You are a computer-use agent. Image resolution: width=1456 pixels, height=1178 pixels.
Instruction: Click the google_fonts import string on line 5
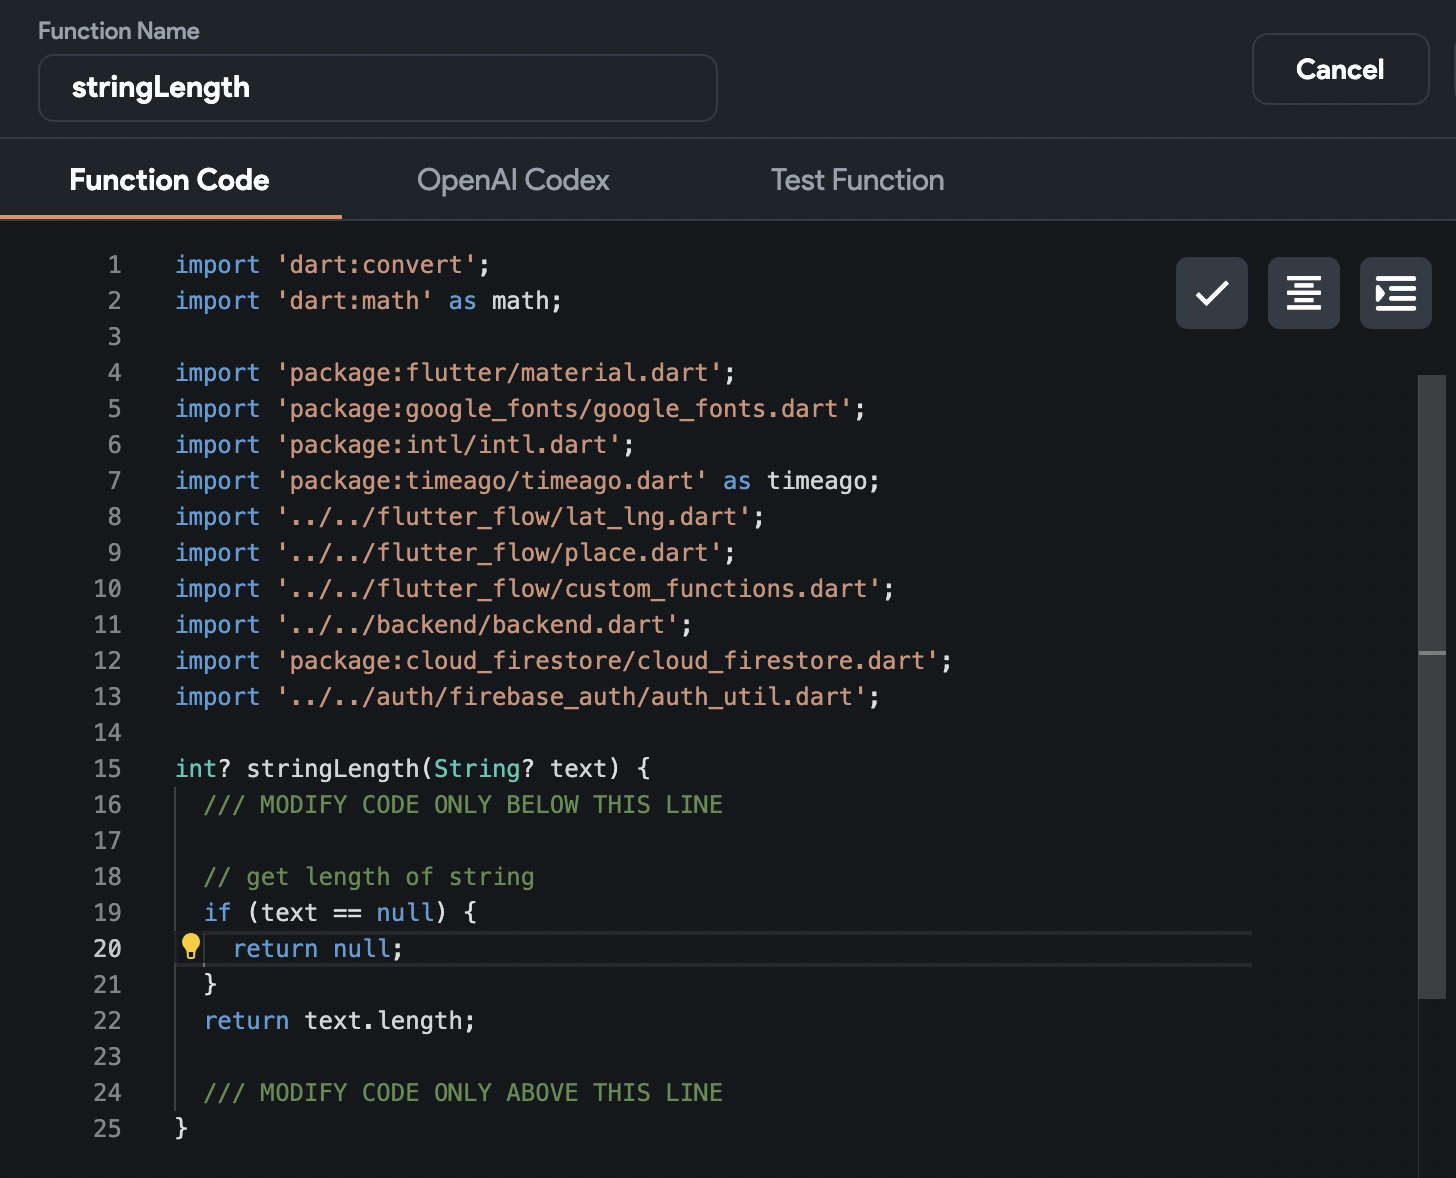coord(564,409)
